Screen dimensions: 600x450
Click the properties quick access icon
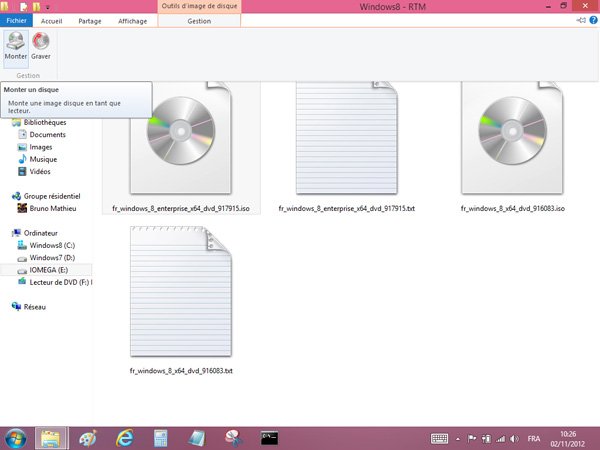[24, 7]
